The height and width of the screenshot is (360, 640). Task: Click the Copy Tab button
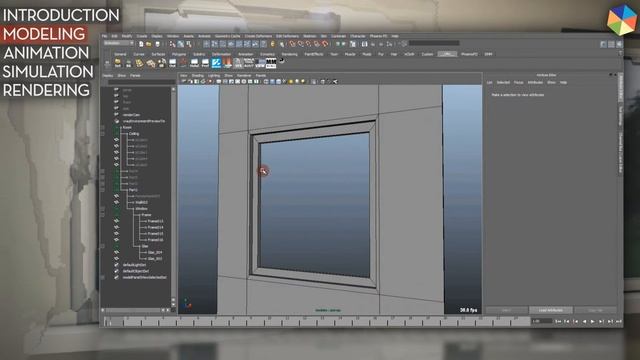pos(595,310)
